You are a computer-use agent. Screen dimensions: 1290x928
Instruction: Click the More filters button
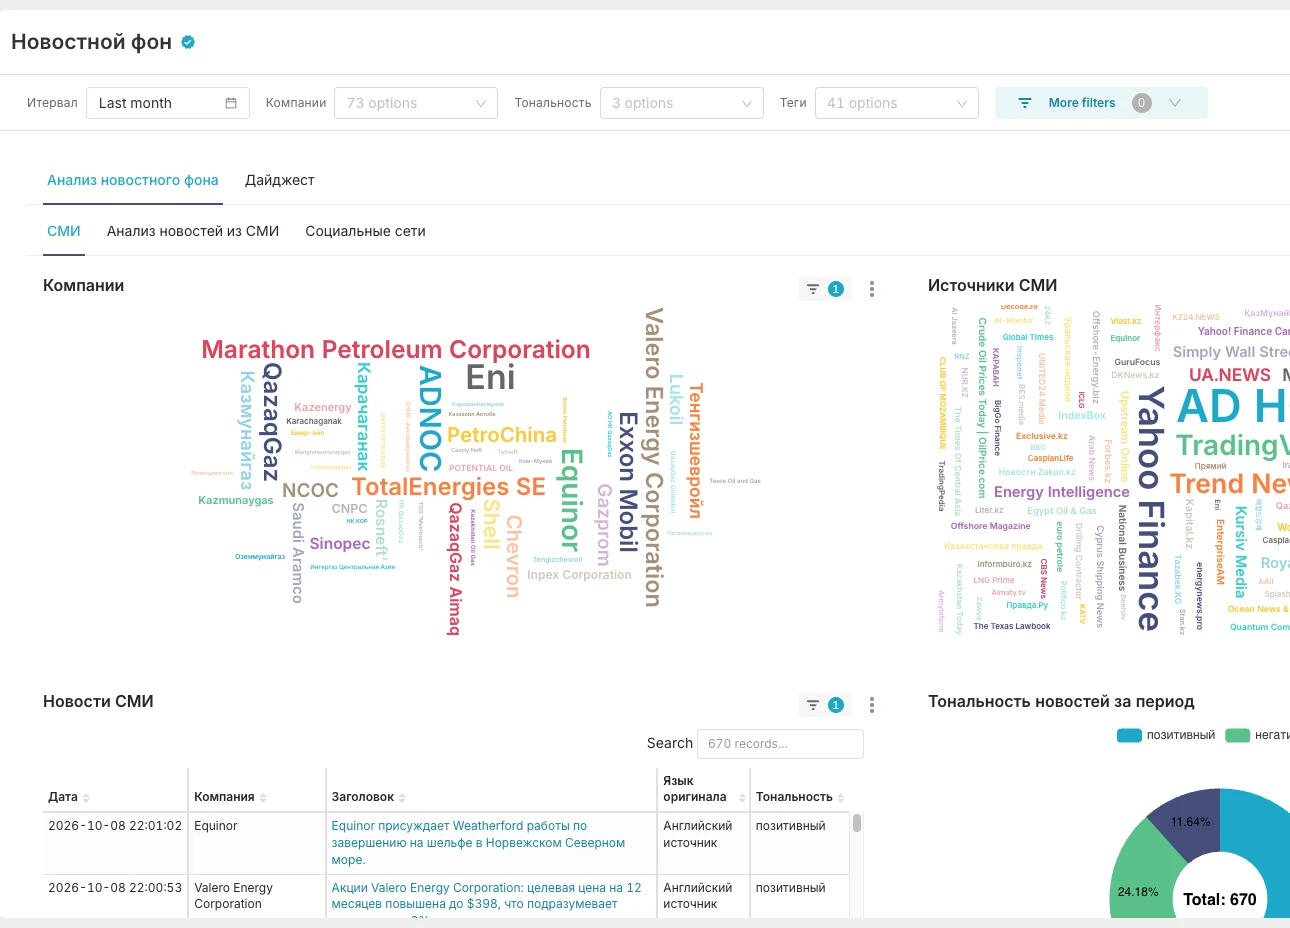pos(1101,103)
